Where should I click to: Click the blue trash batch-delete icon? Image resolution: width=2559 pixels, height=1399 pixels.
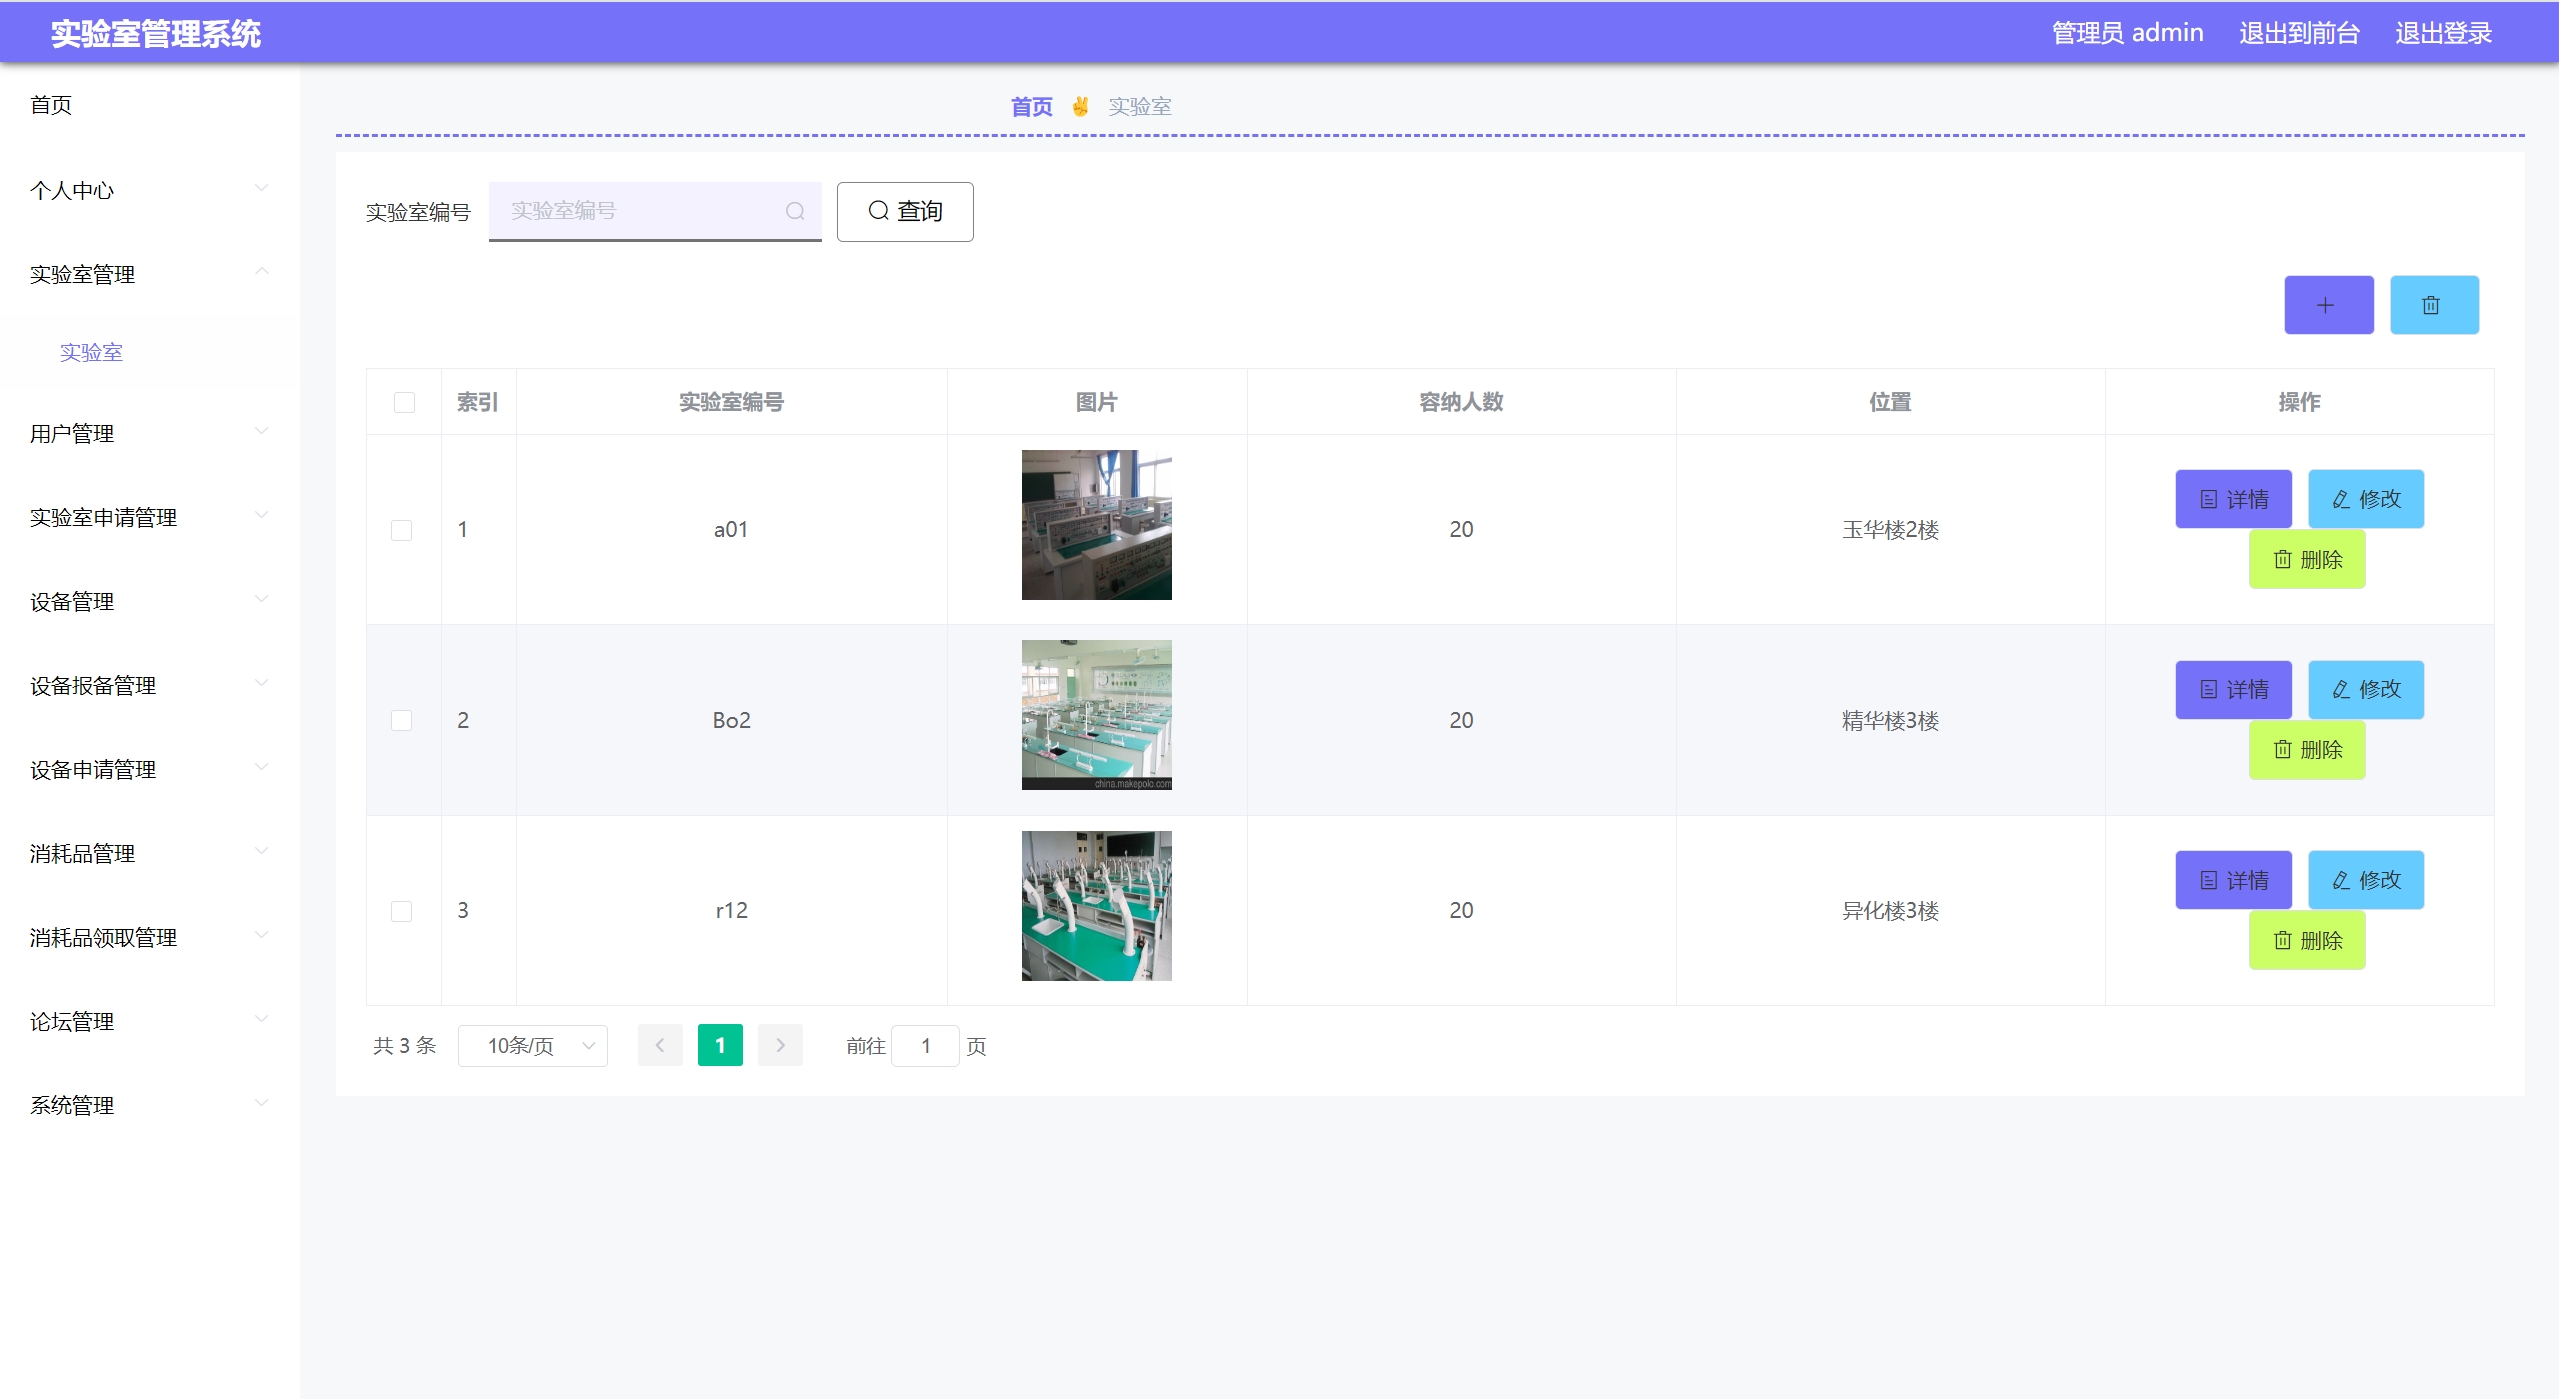[2433, 305]
